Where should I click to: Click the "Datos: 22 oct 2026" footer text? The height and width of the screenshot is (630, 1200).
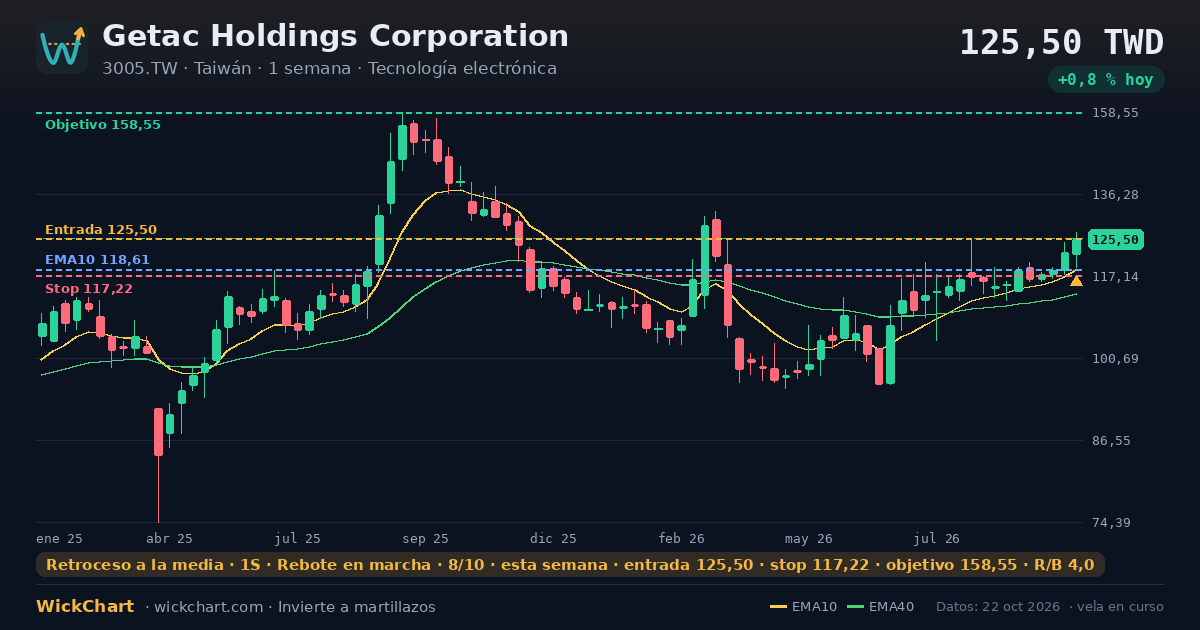(x=997, y=607)
